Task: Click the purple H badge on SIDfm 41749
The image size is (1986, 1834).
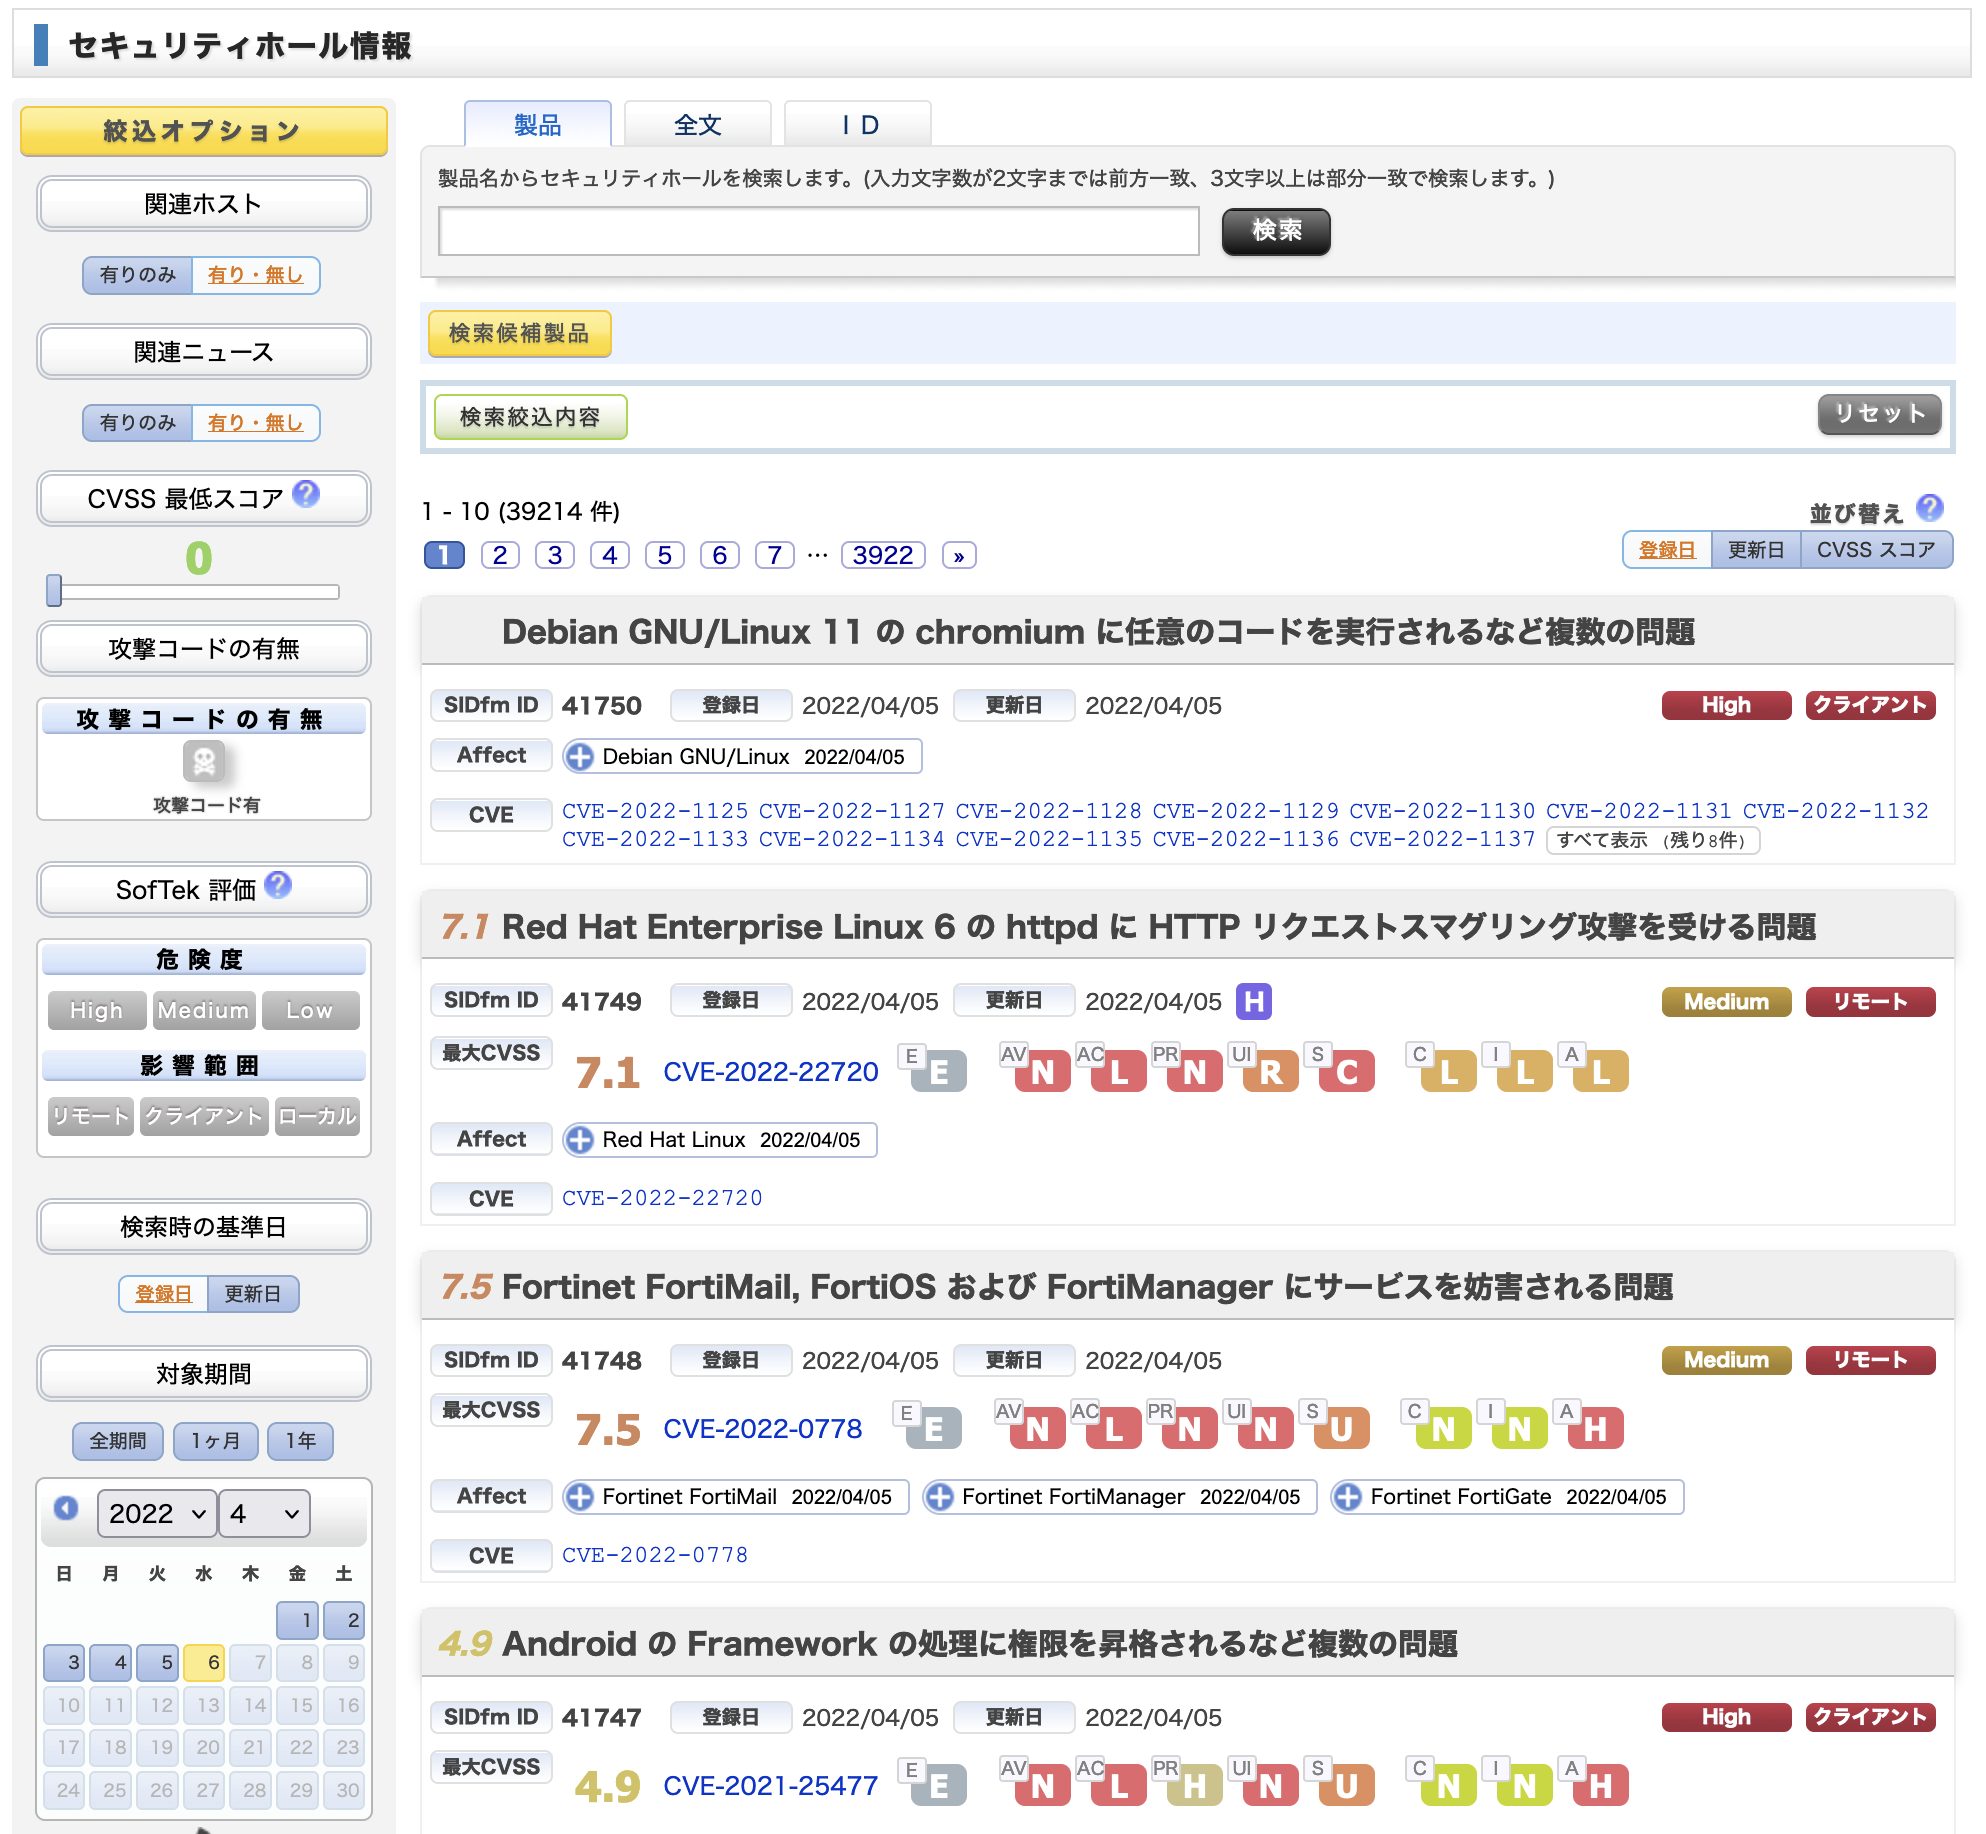Action: coord(1254,1001)
